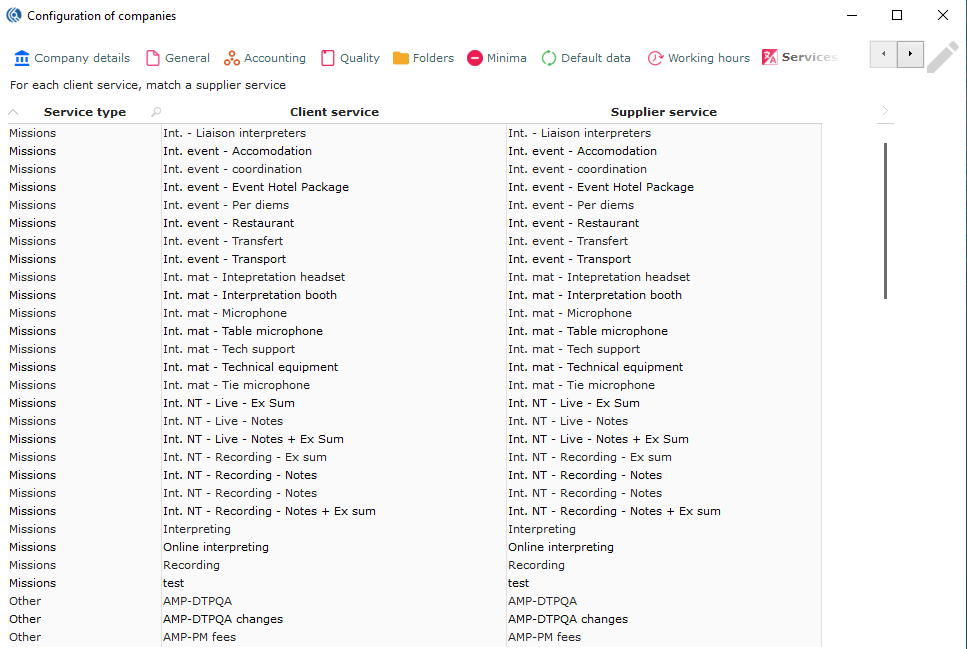Open the Working hours tab

(x=708, y=58)
